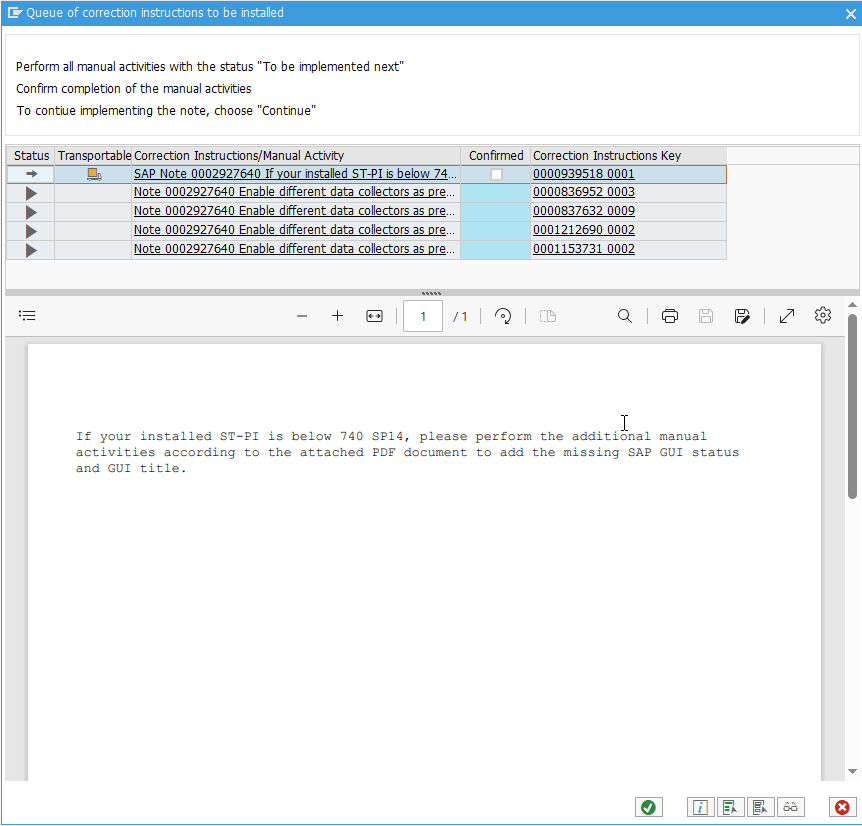Screen dimensions: 862x826
Task: Click status triangle for key 0001212690 0002
Action: (31, 231)
